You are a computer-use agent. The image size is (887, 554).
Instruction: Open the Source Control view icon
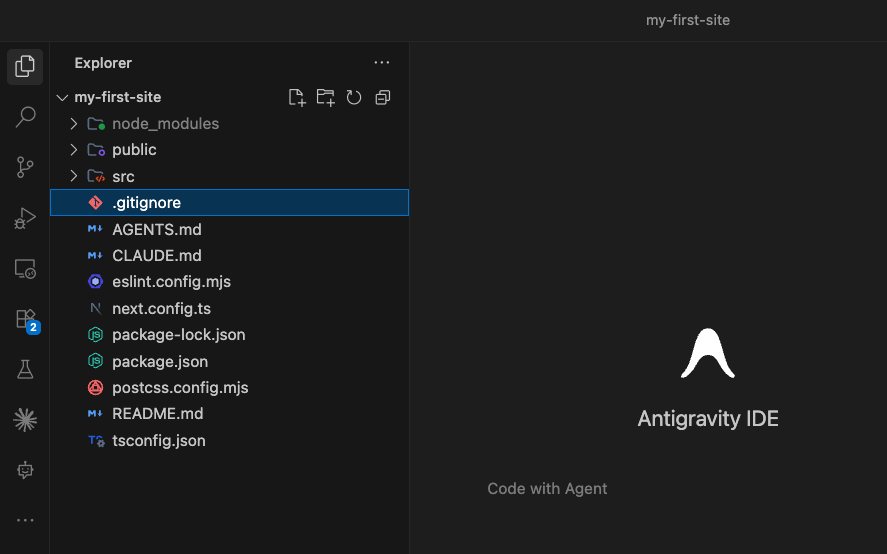point(25,168)
